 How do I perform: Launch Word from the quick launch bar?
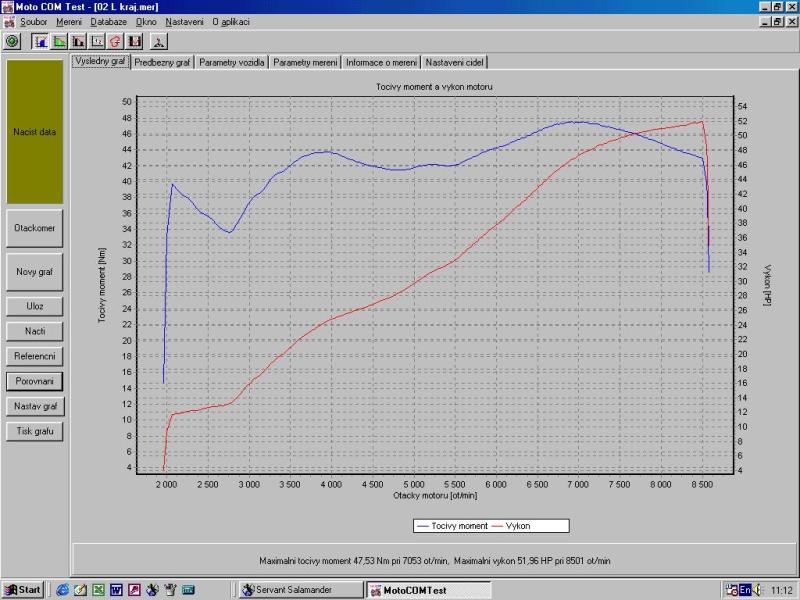[x=115, y=590]
